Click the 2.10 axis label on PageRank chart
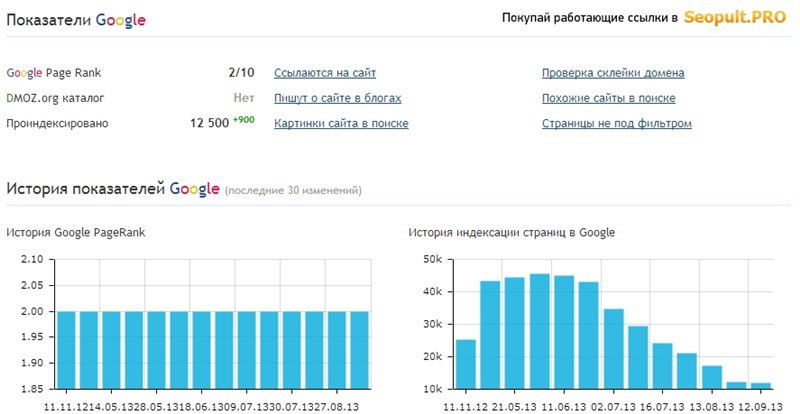The image size is (800, 414). point(34,260)
